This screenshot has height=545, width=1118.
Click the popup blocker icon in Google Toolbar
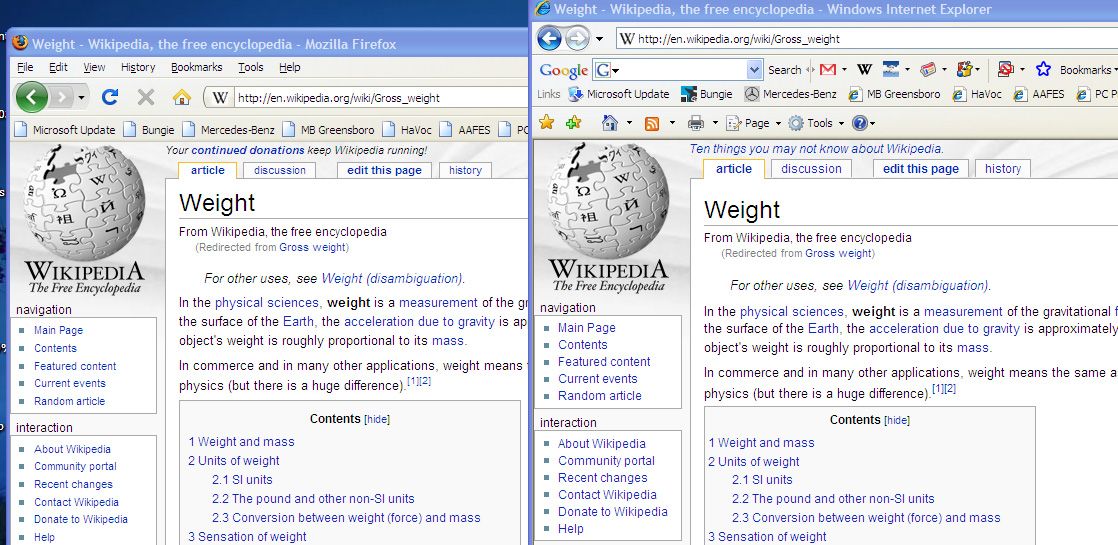tap(1006, 69)
